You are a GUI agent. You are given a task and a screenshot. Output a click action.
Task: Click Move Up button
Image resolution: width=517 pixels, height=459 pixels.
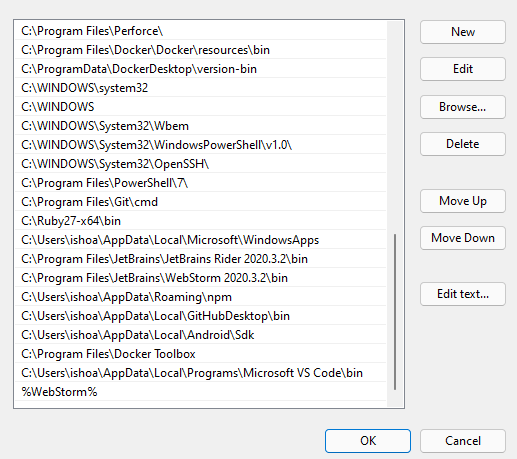click(x=463, y=201)
